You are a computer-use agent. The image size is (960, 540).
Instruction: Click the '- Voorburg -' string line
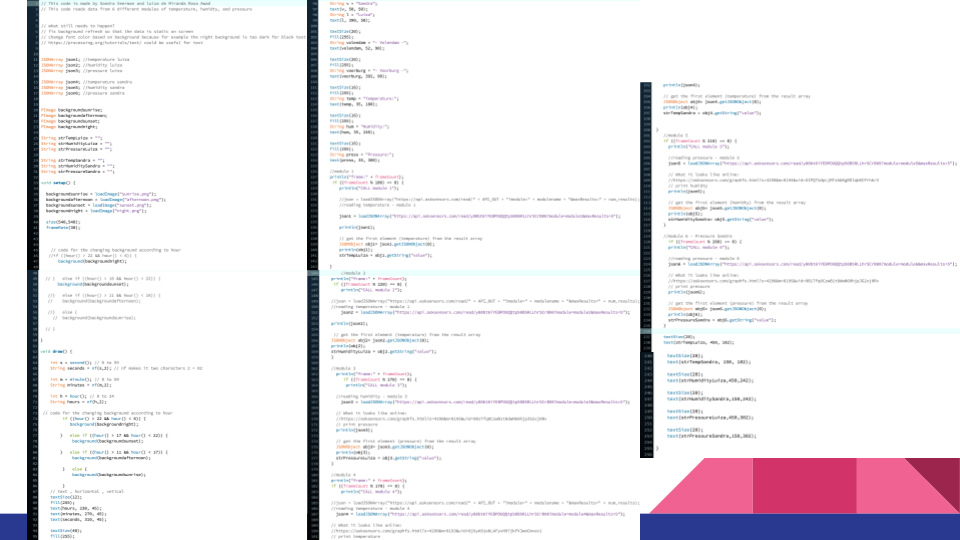click(x=369, y=71)
